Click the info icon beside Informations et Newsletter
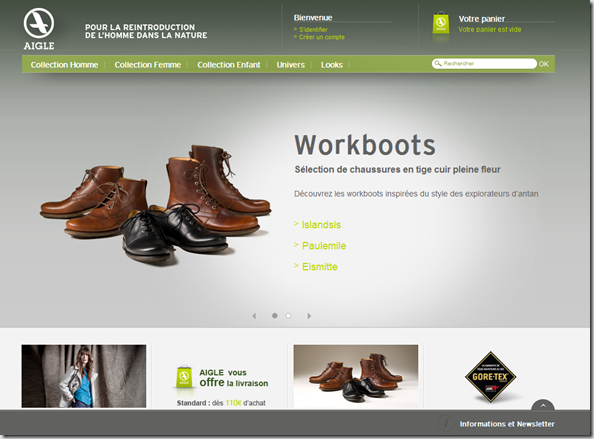Viewport: 594px width, 439px height. coord(446,423)
